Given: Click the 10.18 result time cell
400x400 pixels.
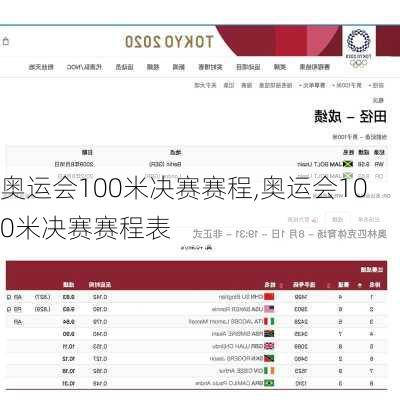Looking at the screenshot, I should click(68, 371).
